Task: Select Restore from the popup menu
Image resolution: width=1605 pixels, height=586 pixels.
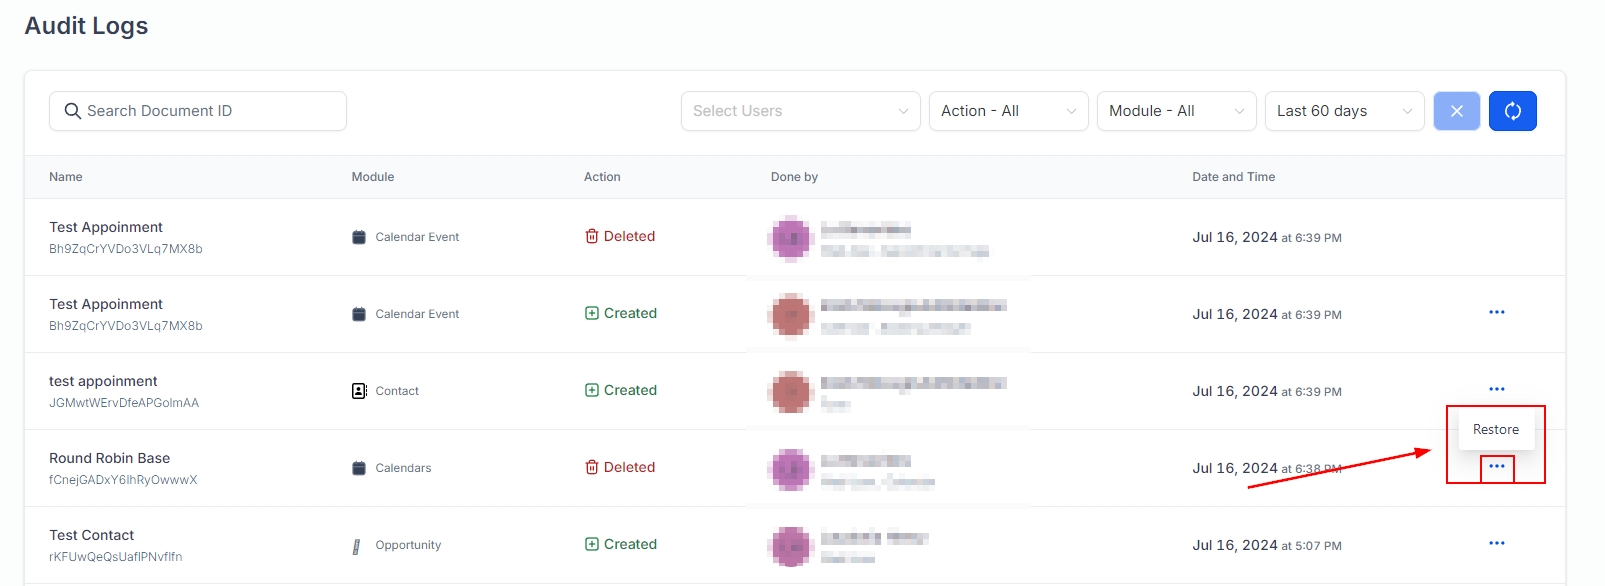Action: click(x=1495, y=429)
